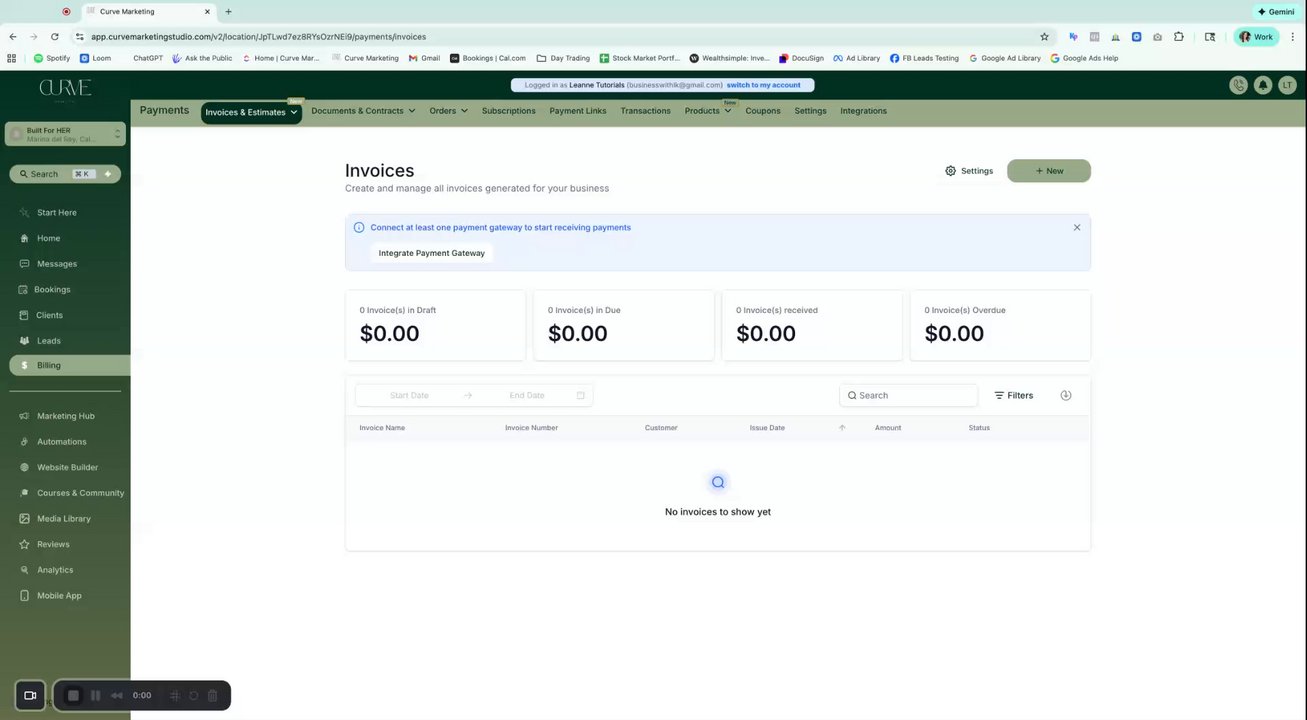Go to Automations in sidebar
The width and height of the screenshot is (1307, 720).
61,442
